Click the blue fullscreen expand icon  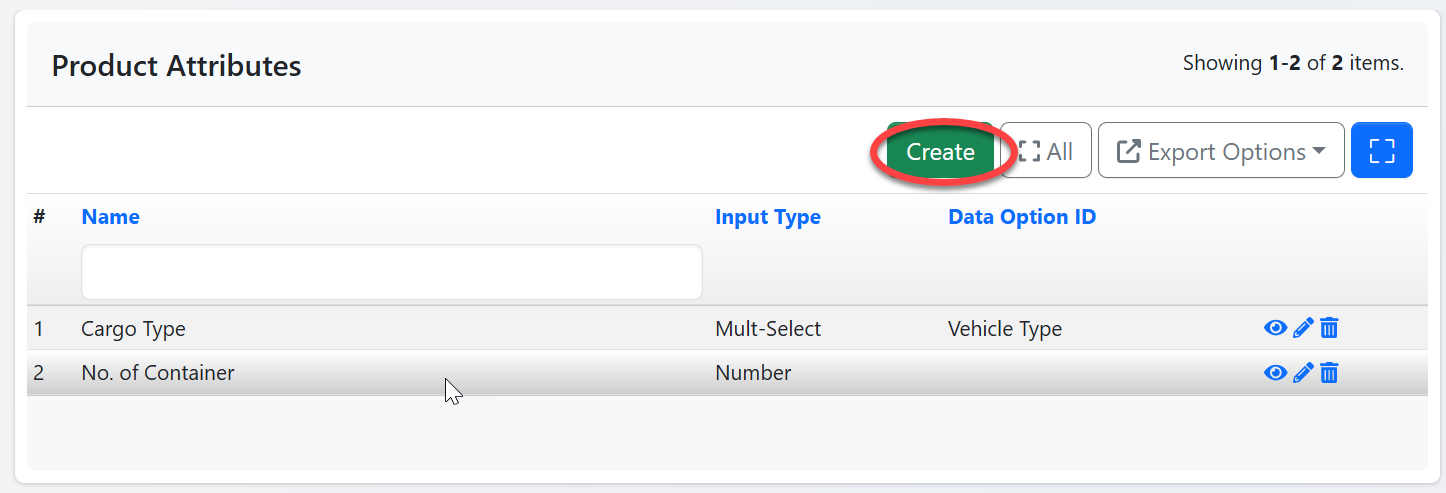(x=1381, y=151)
